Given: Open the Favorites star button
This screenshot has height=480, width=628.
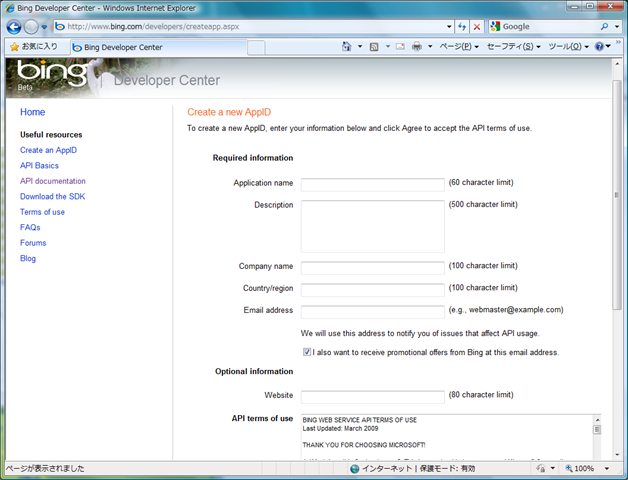Looking at the screenshot, I should pyautogui.click(x=34, y=46).
